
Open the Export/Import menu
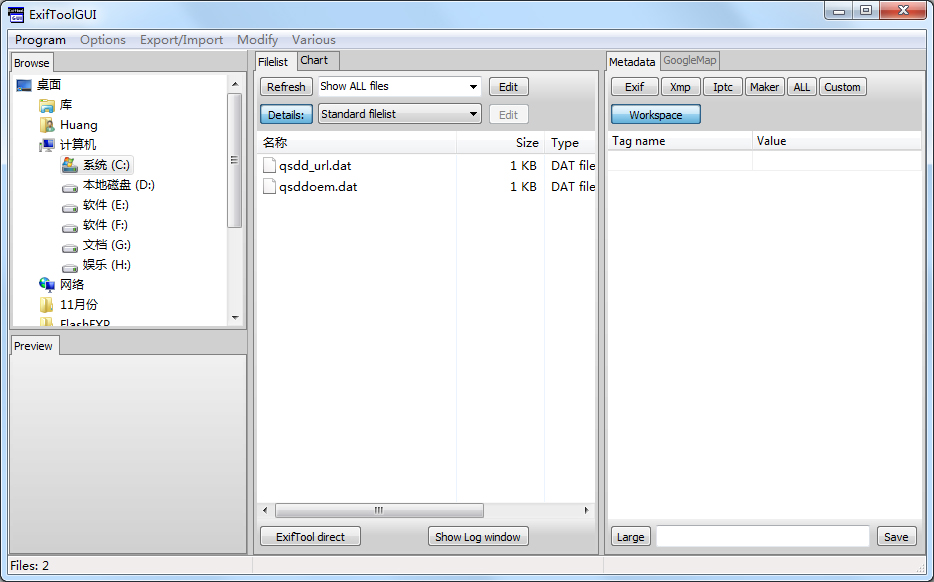(x=181, y=40)
